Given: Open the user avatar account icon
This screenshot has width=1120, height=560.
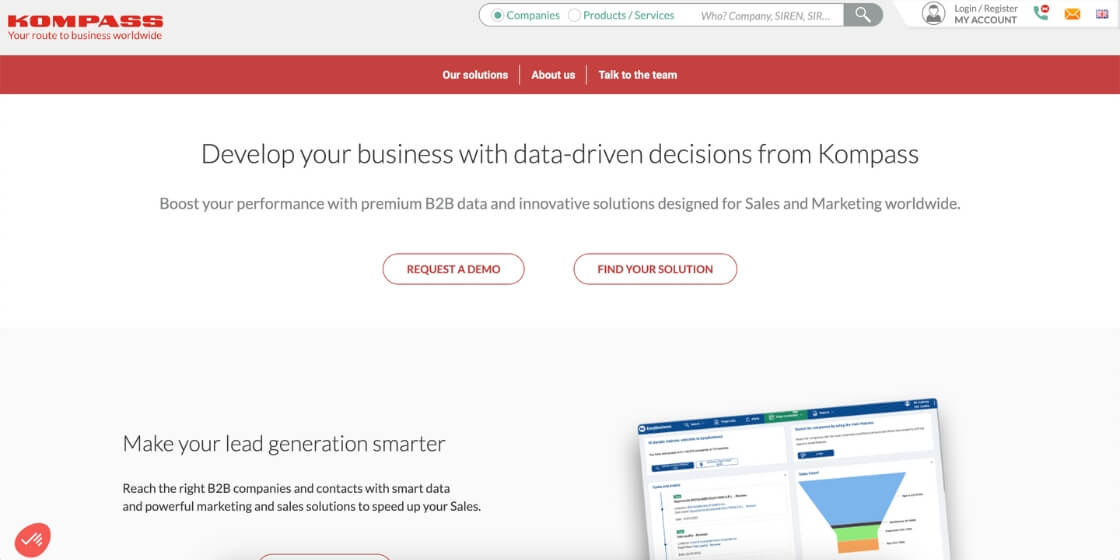Looking at the screenshot, I should (933, 14).
